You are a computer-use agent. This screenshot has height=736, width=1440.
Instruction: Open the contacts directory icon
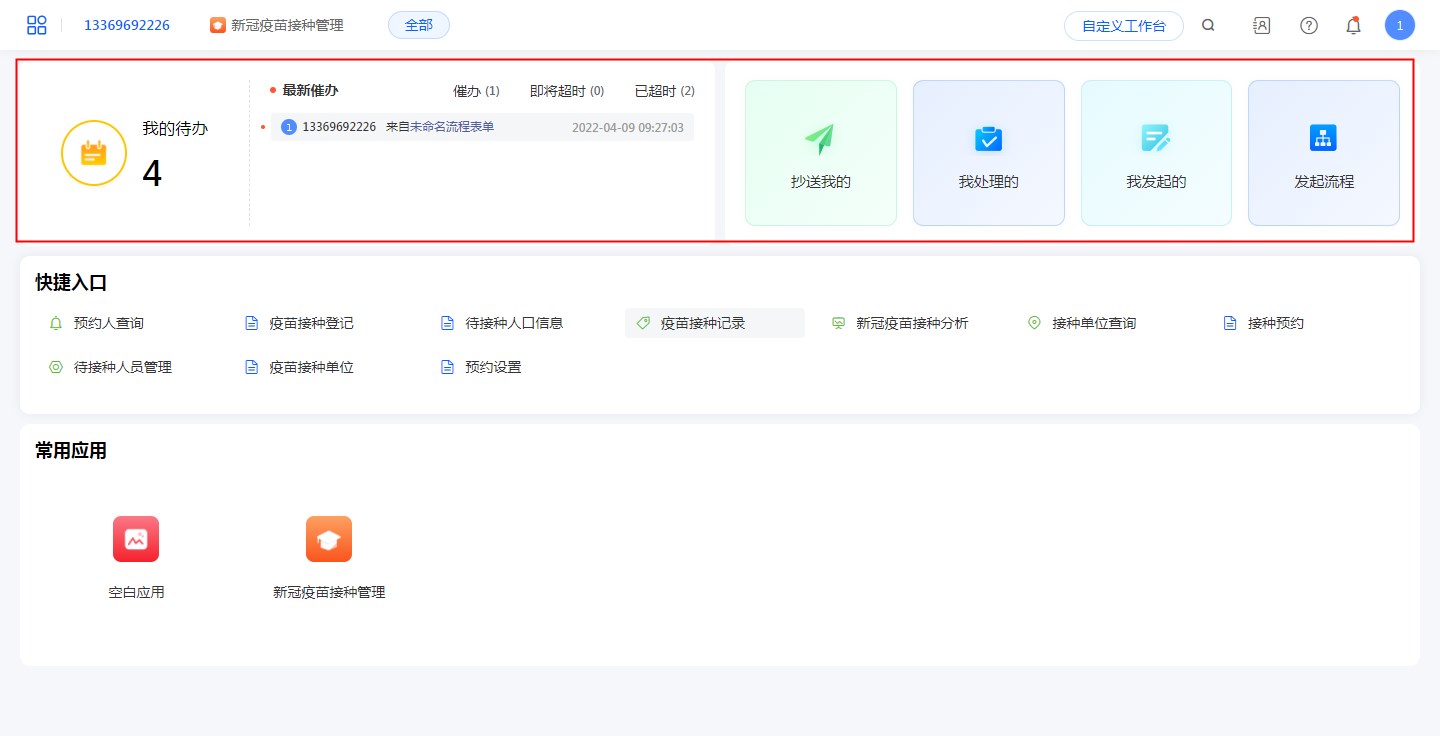1261,26
